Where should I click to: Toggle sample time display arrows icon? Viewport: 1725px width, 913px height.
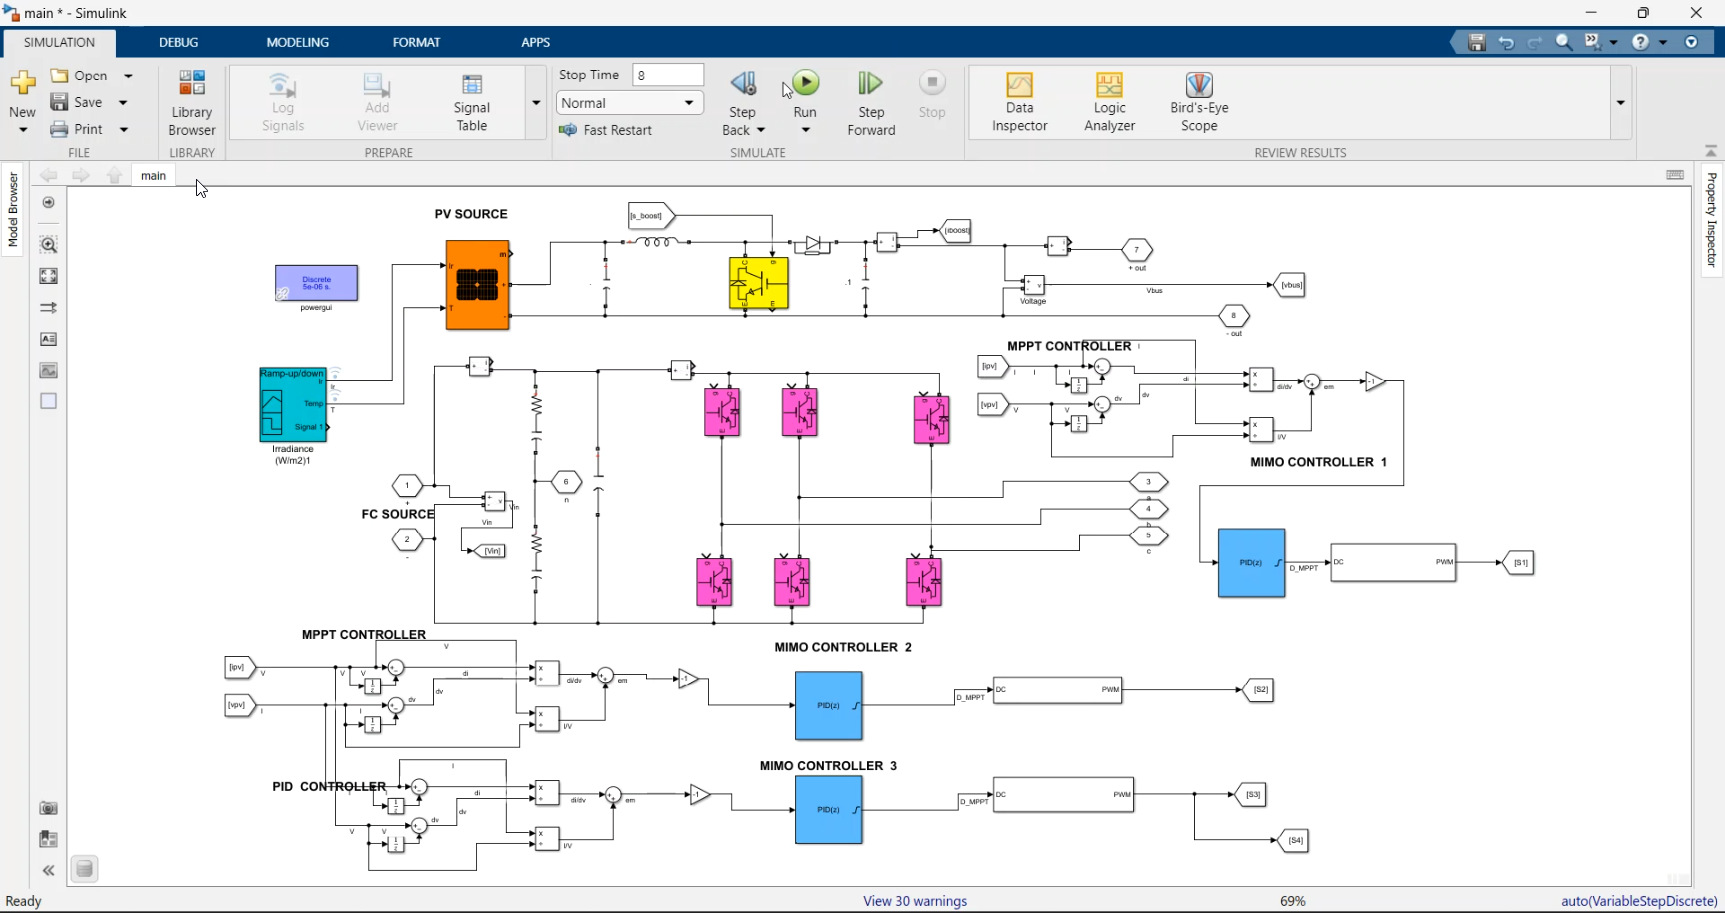coord(48,308)
